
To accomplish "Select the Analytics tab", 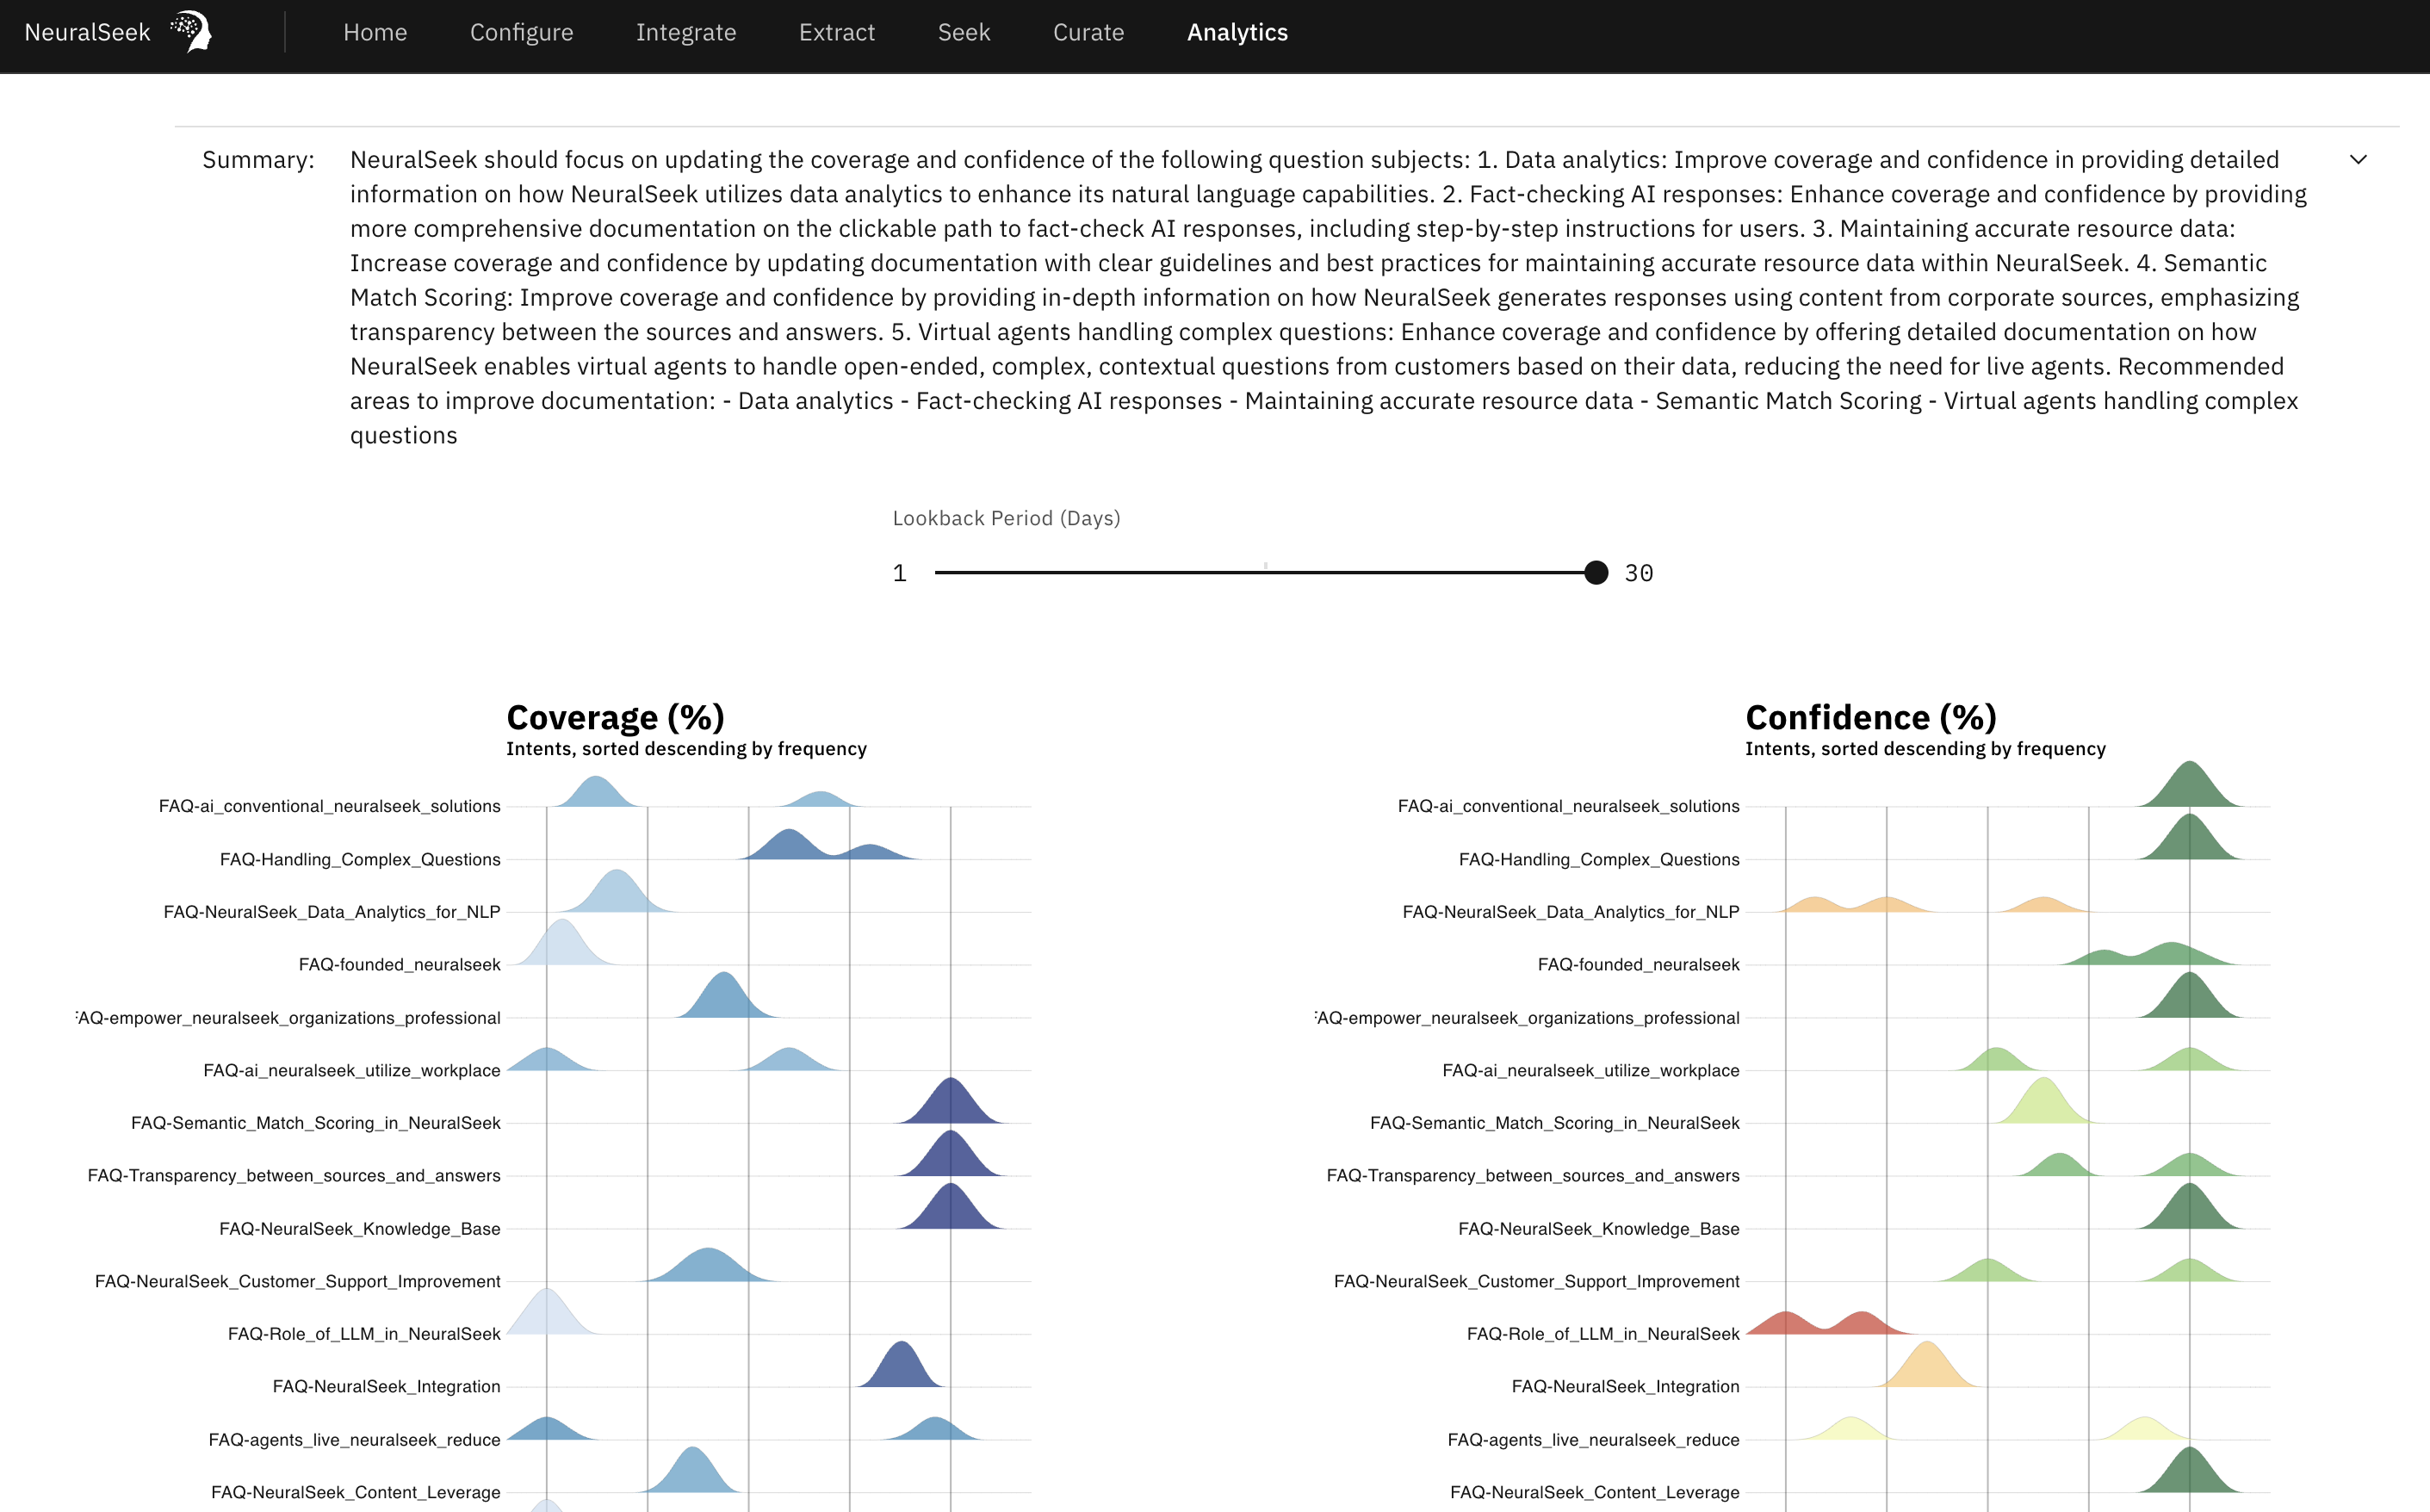I will (1237, 32).
